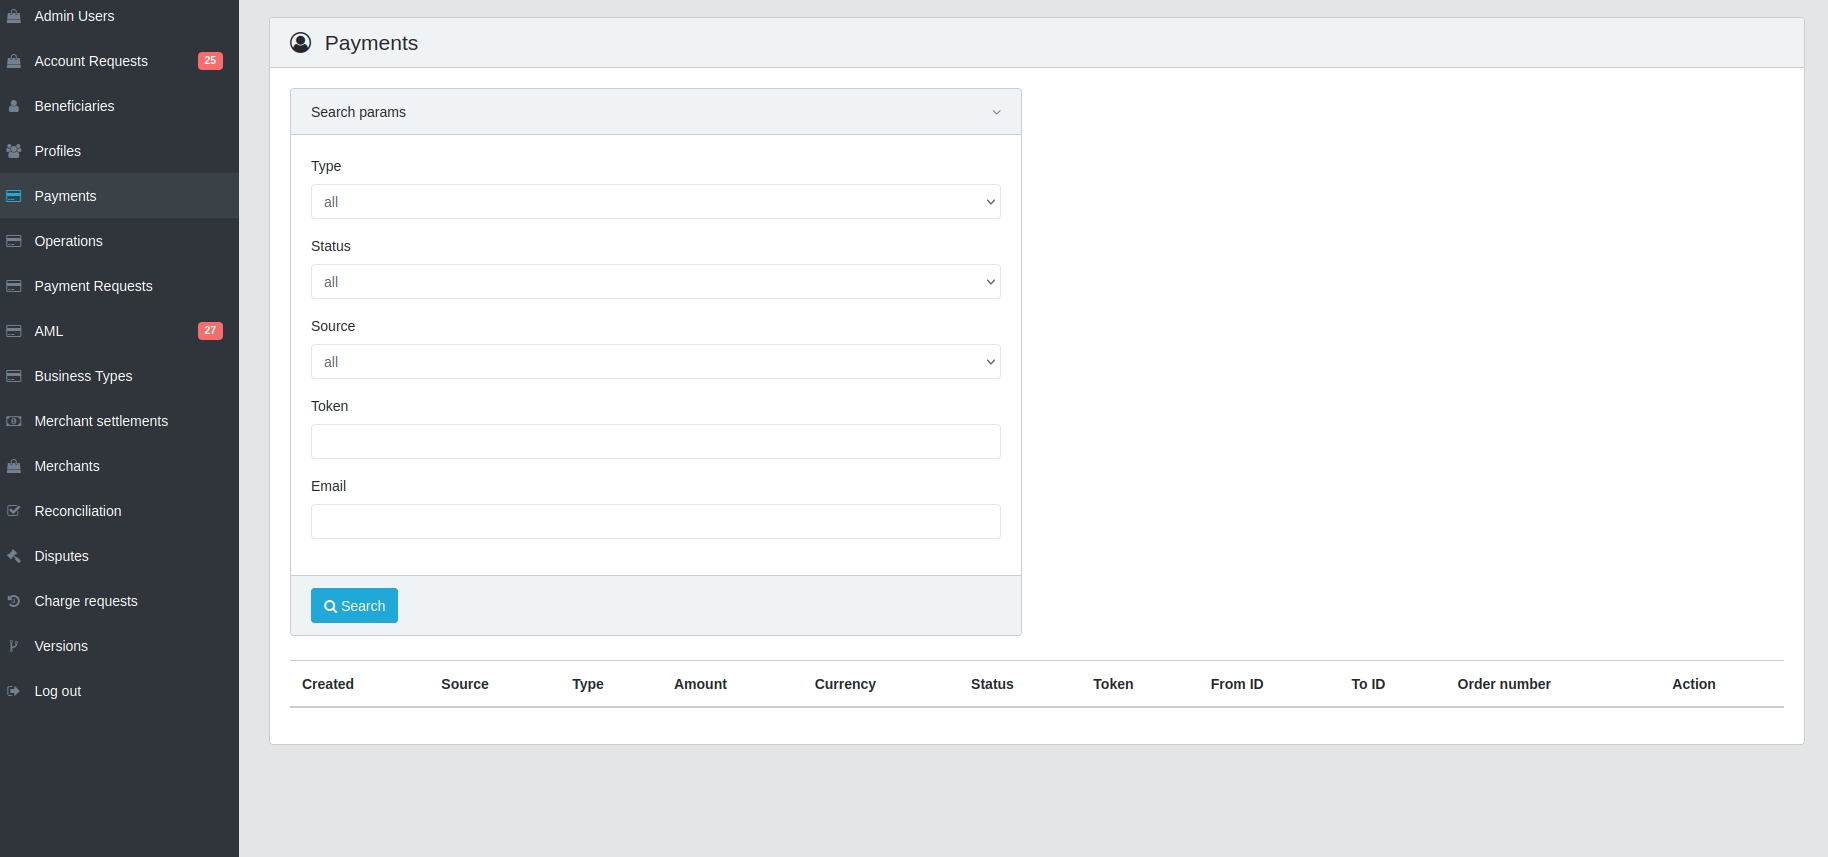Image resolution: width=1828 pixels, height=857 pixels.
Task: Click the Created column header
Action: click(x=328, y=684)
